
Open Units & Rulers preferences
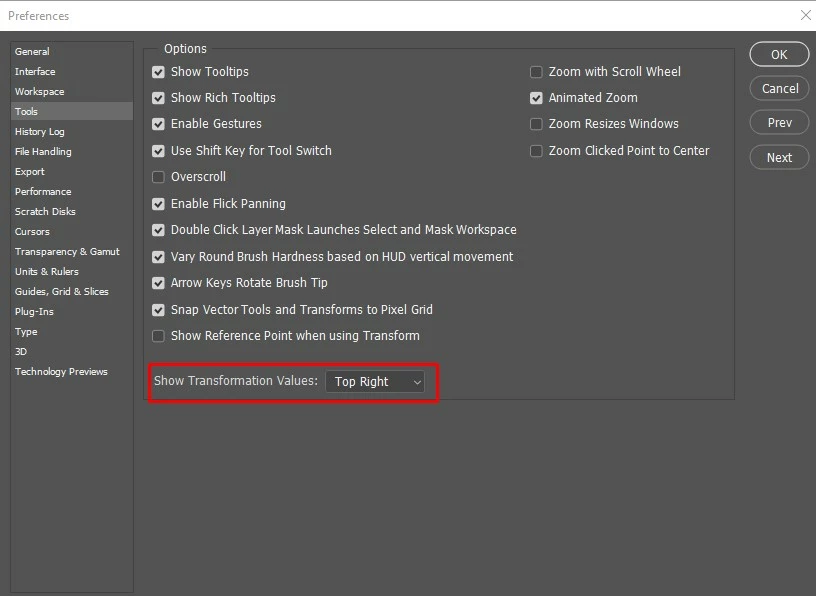(72, 272)
